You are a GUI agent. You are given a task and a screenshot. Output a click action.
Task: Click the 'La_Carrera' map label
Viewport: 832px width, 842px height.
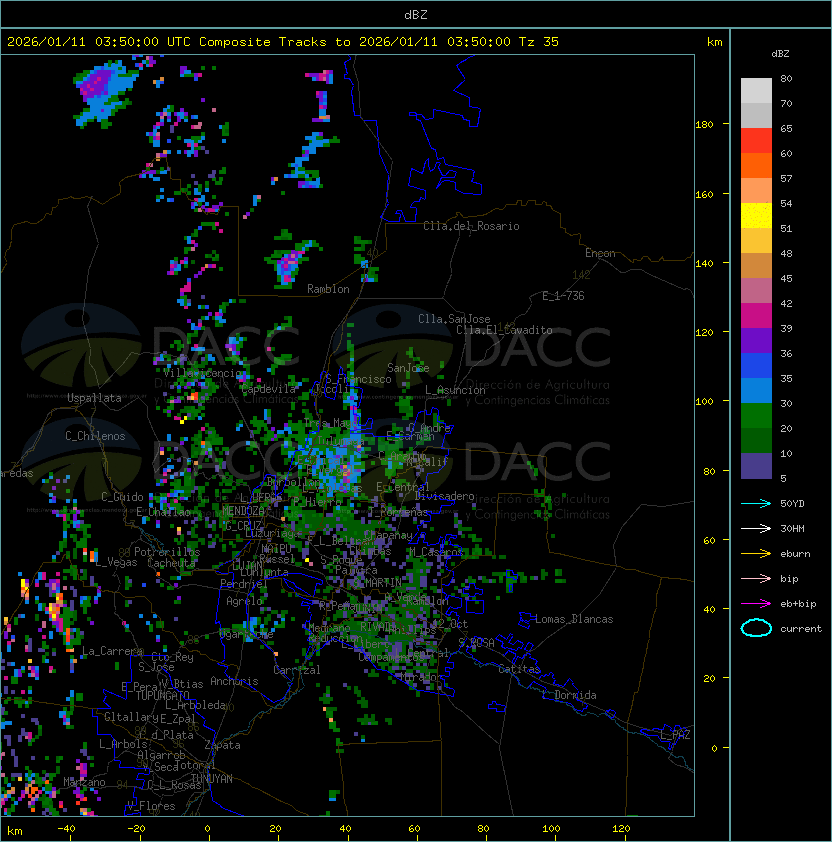point(112,651)
